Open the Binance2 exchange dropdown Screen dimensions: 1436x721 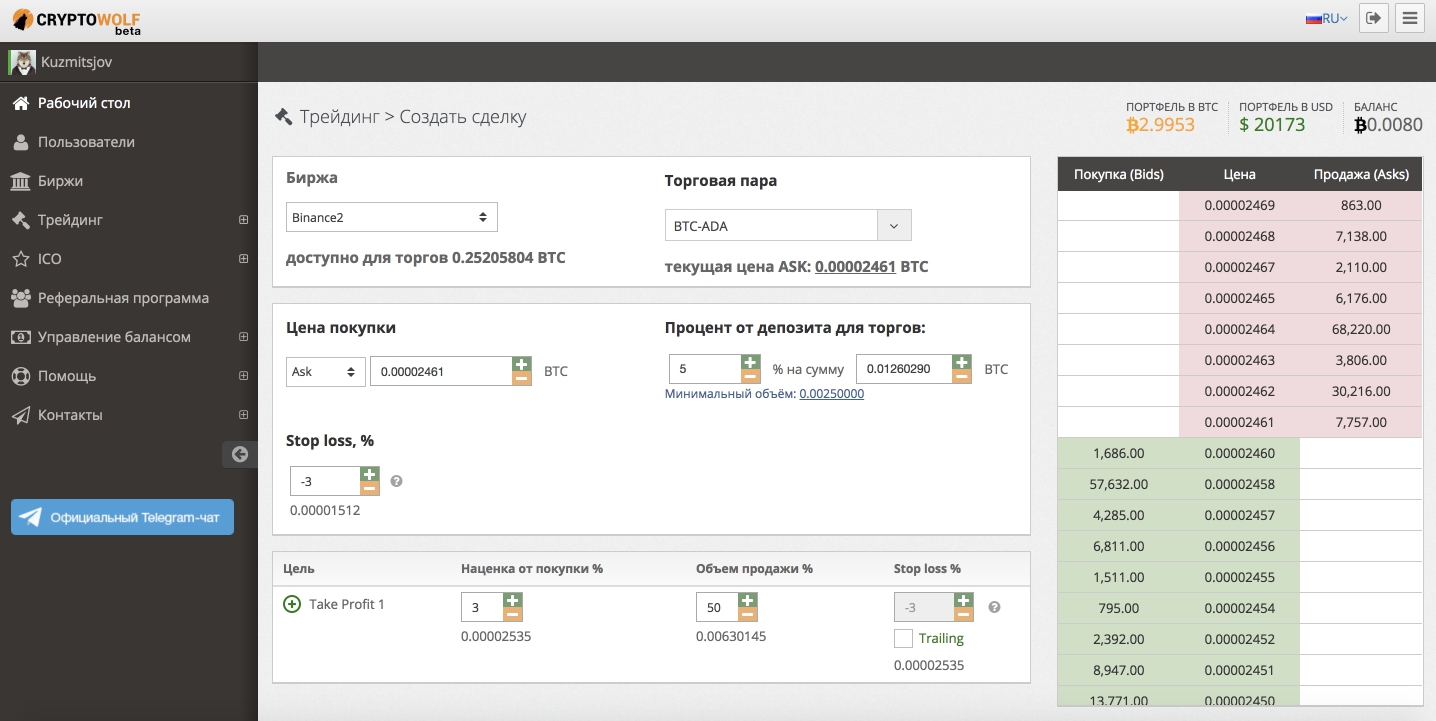tap(391, 217)
